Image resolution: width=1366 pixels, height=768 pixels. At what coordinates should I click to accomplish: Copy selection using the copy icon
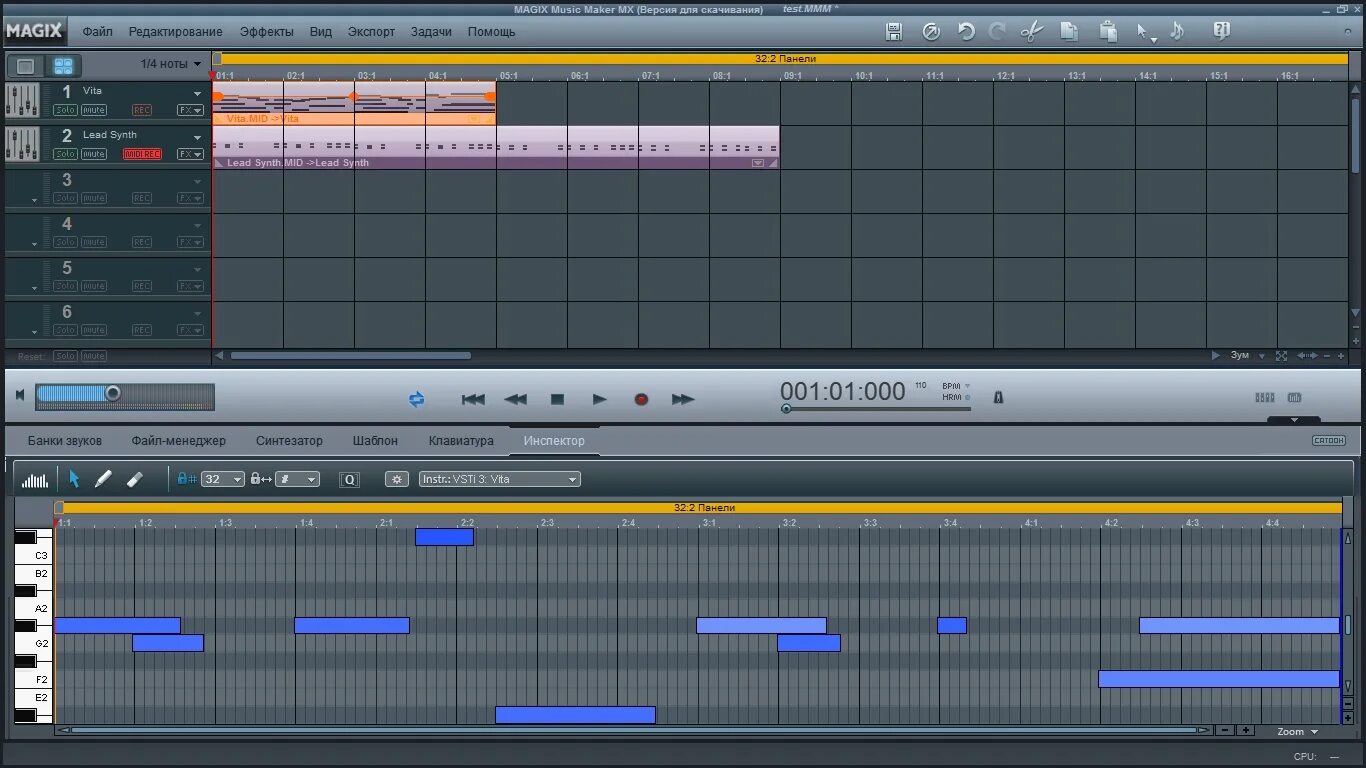[x=1069, y=32]
